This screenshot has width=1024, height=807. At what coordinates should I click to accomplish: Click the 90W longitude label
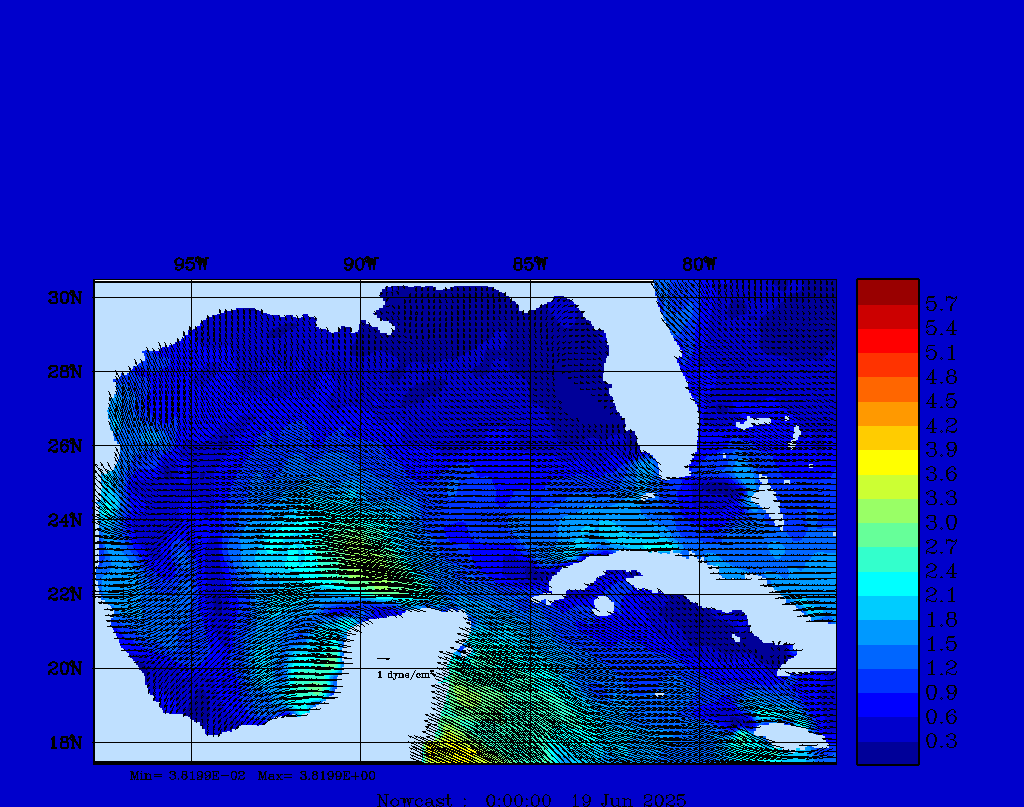[360, 265]
